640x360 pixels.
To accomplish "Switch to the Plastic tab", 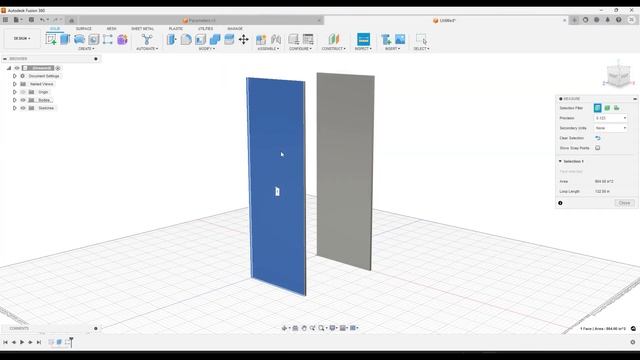I will [176, 29].
